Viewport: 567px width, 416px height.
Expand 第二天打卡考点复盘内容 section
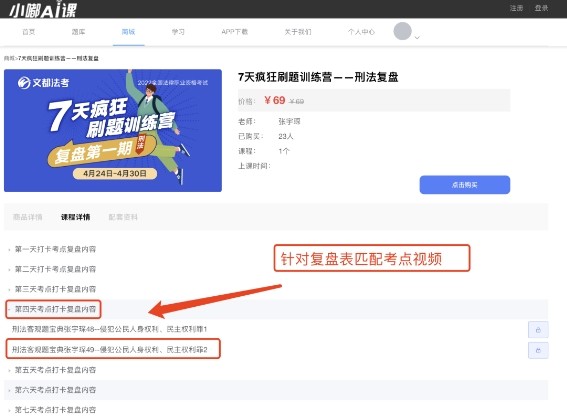[55, 269]
